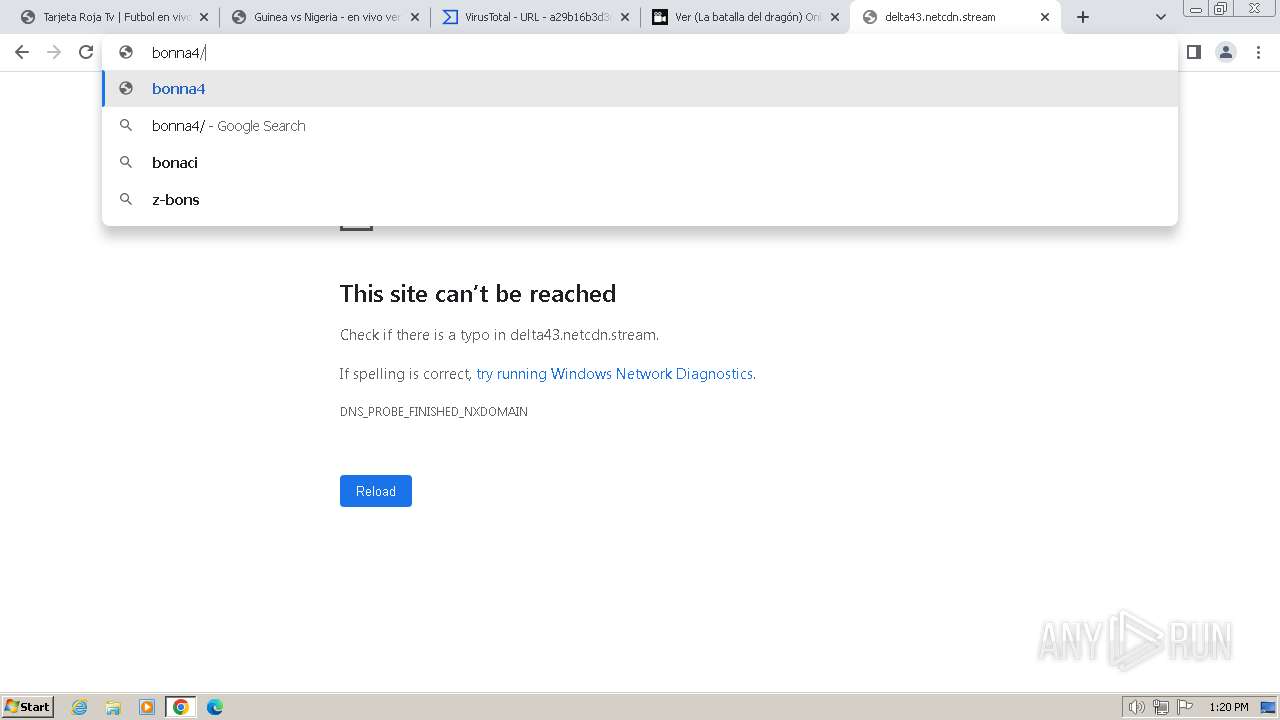
Task: Open the tab search chevron in the title bar
Action: [1160, 17]
